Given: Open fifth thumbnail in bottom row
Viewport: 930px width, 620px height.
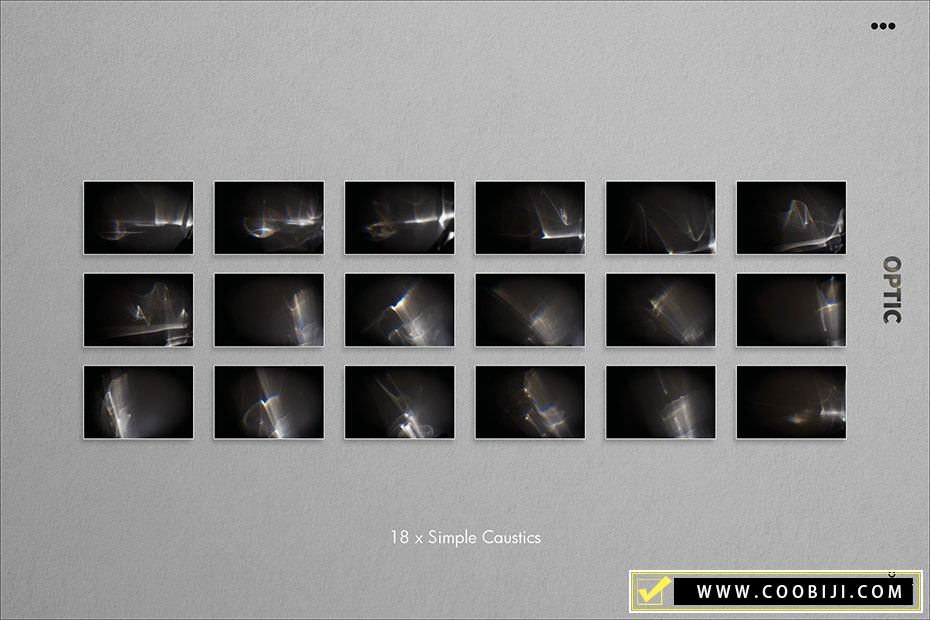Looking at the screenshot, I should point(660,402).
